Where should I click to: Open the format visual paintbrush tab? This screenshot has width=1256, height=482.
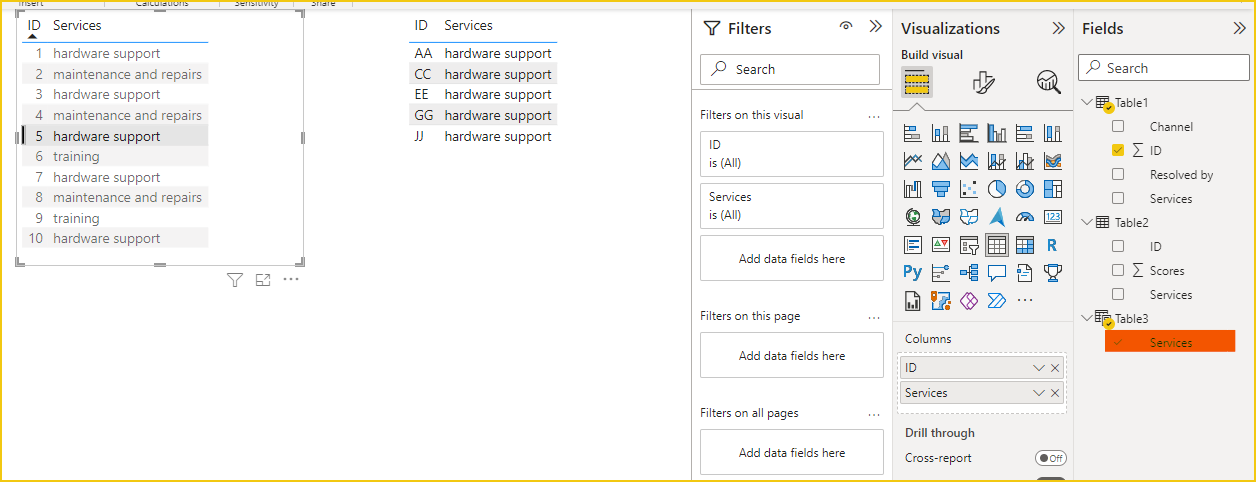click(983, 82)
